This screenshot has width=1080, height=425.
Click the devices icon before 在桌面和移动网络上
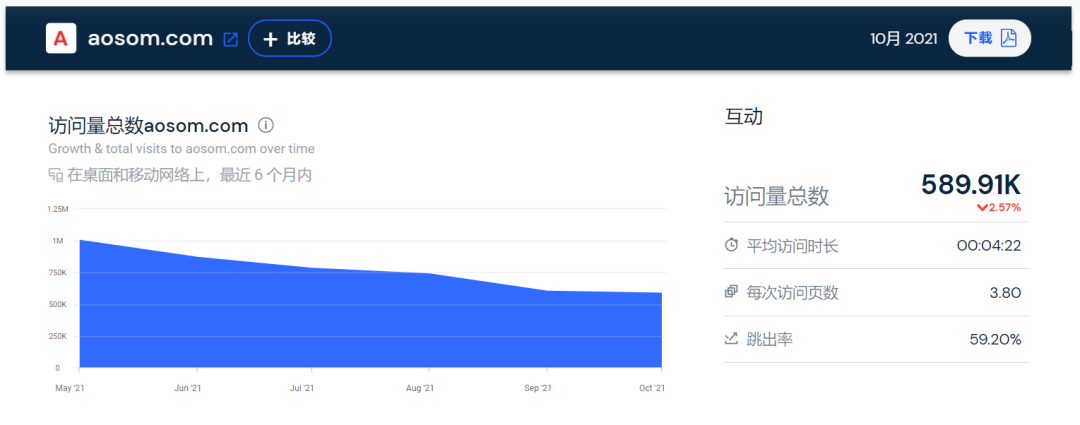pos(56,176)
